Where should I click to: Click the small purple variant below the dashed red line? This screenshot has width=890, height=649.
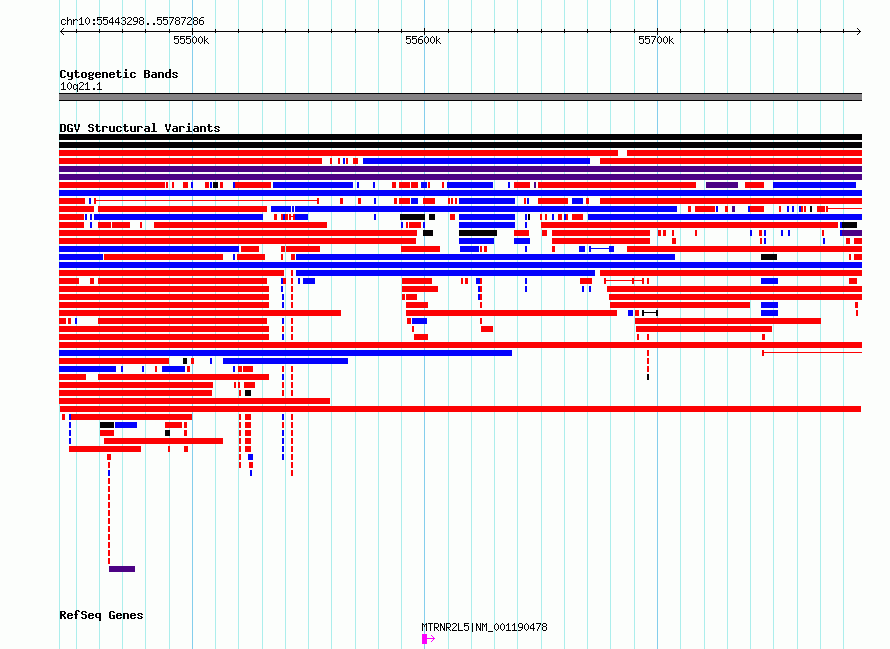tap(122, 569)
